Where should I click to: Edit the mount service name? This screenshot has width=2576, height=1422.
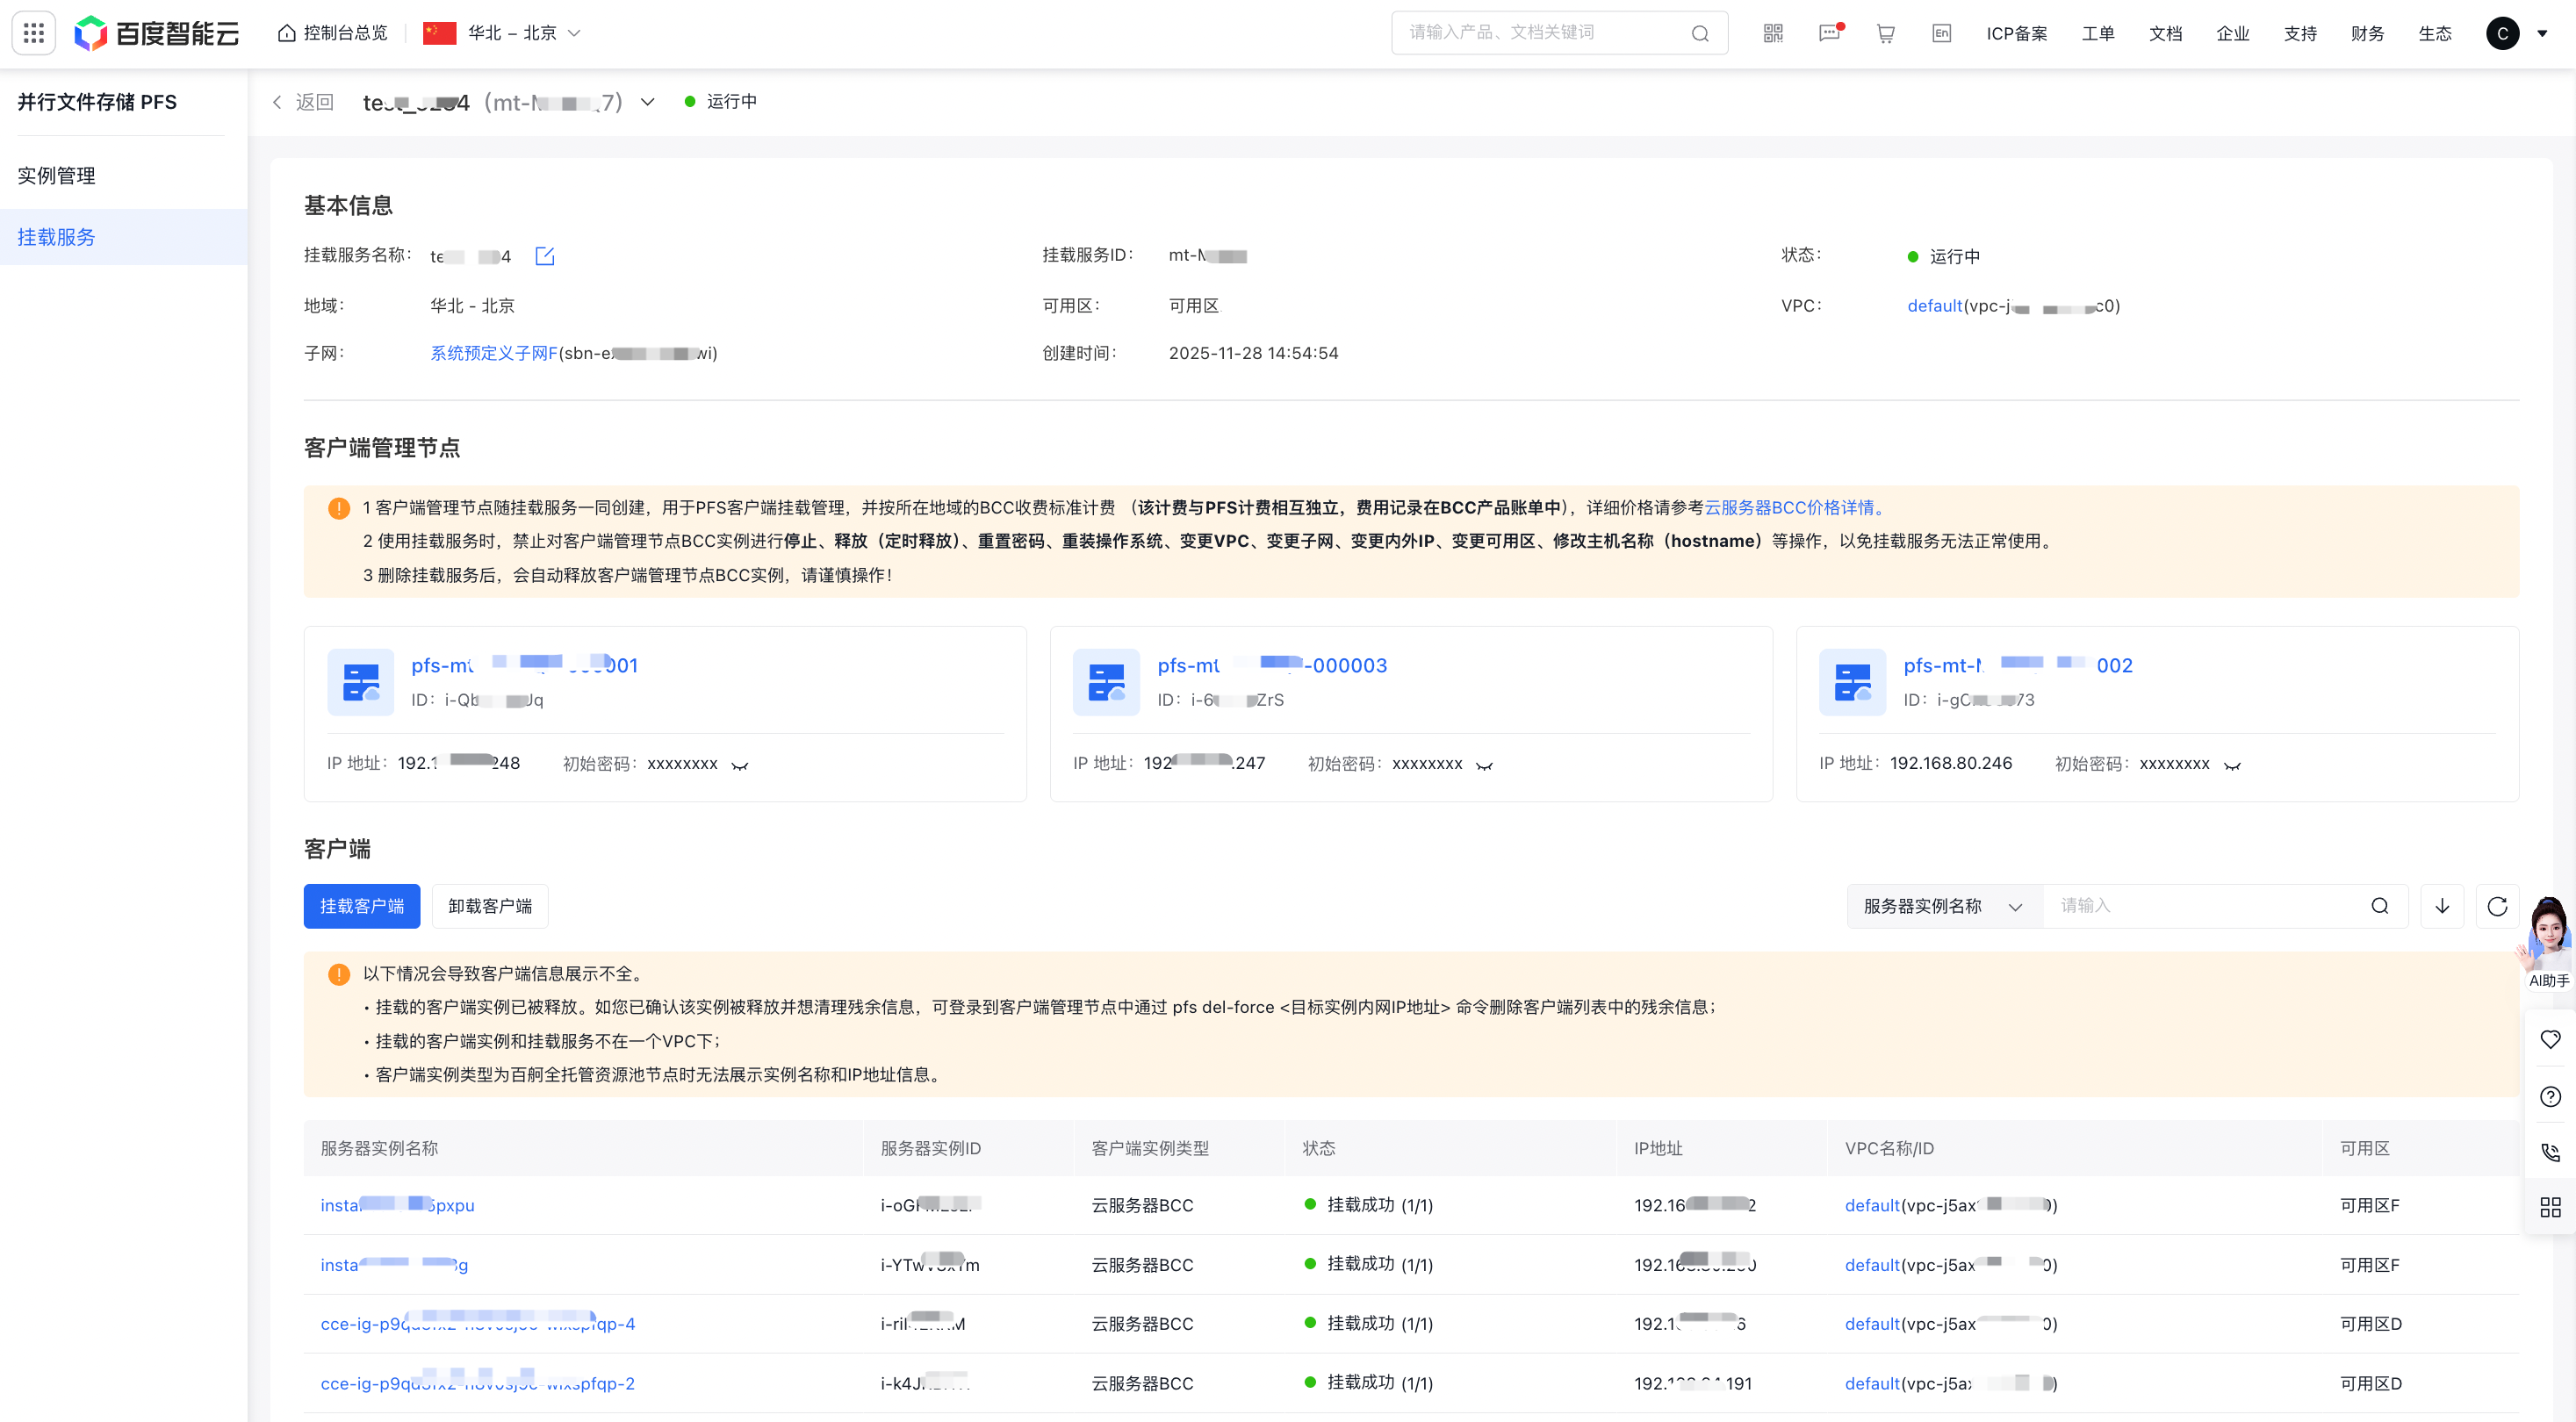point(545,256)
